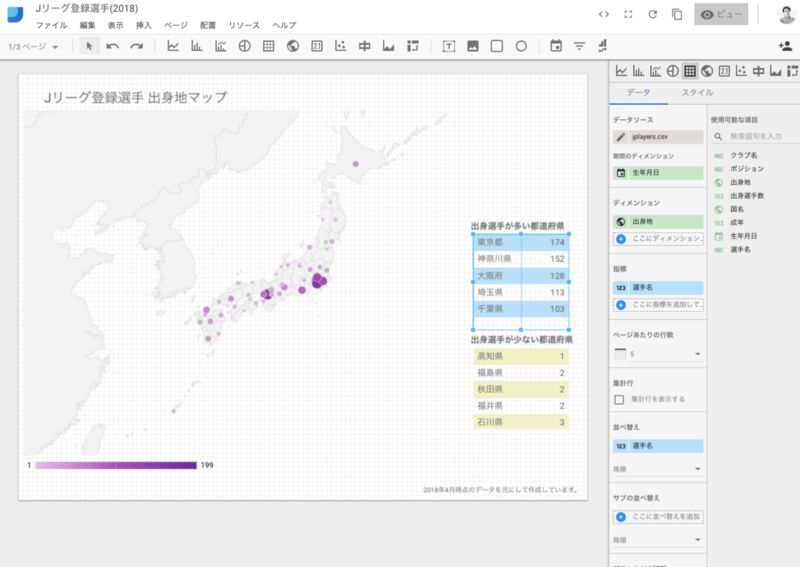Insert a bar chart from toolbar
Viewport: 800px width, 567px height.
click(196, 46)
